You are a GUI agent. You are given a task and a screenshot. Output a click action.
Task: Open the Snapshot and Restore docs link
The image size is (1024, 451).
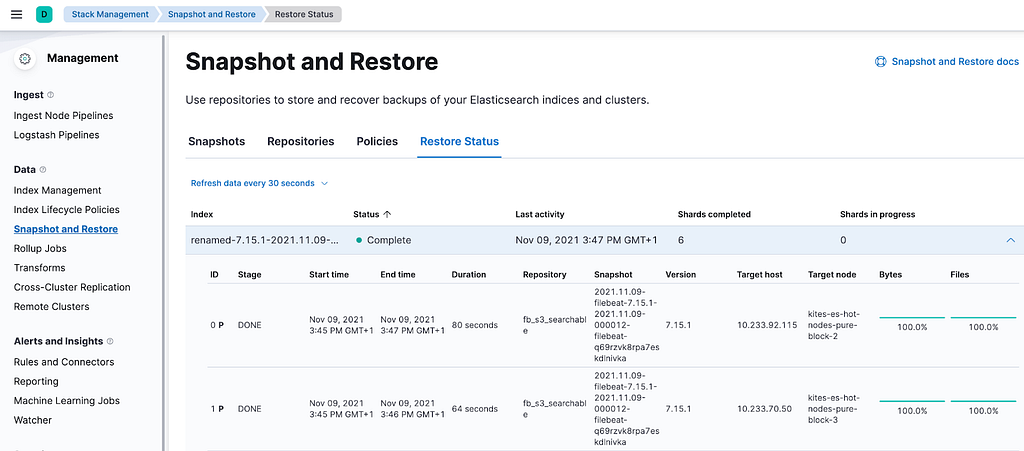point(955,61)
